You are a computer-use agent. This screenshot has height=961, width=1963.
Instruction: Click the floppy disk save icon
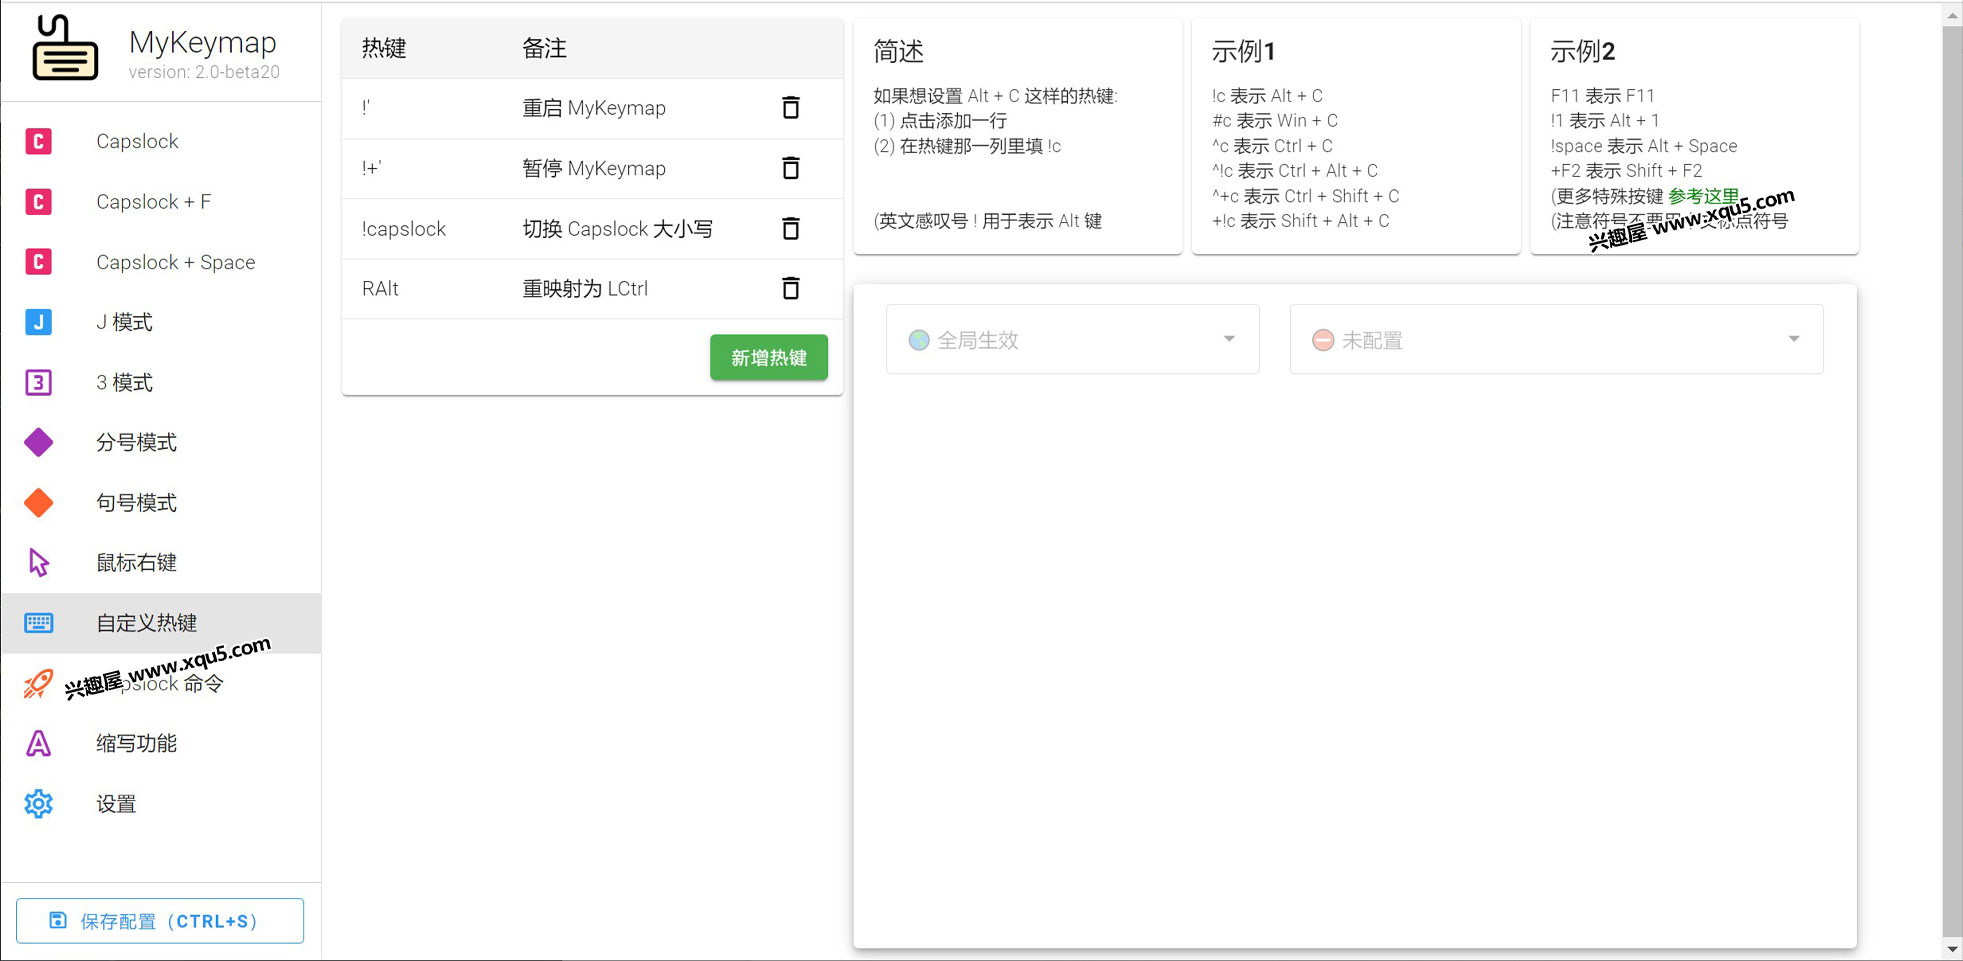58,920
